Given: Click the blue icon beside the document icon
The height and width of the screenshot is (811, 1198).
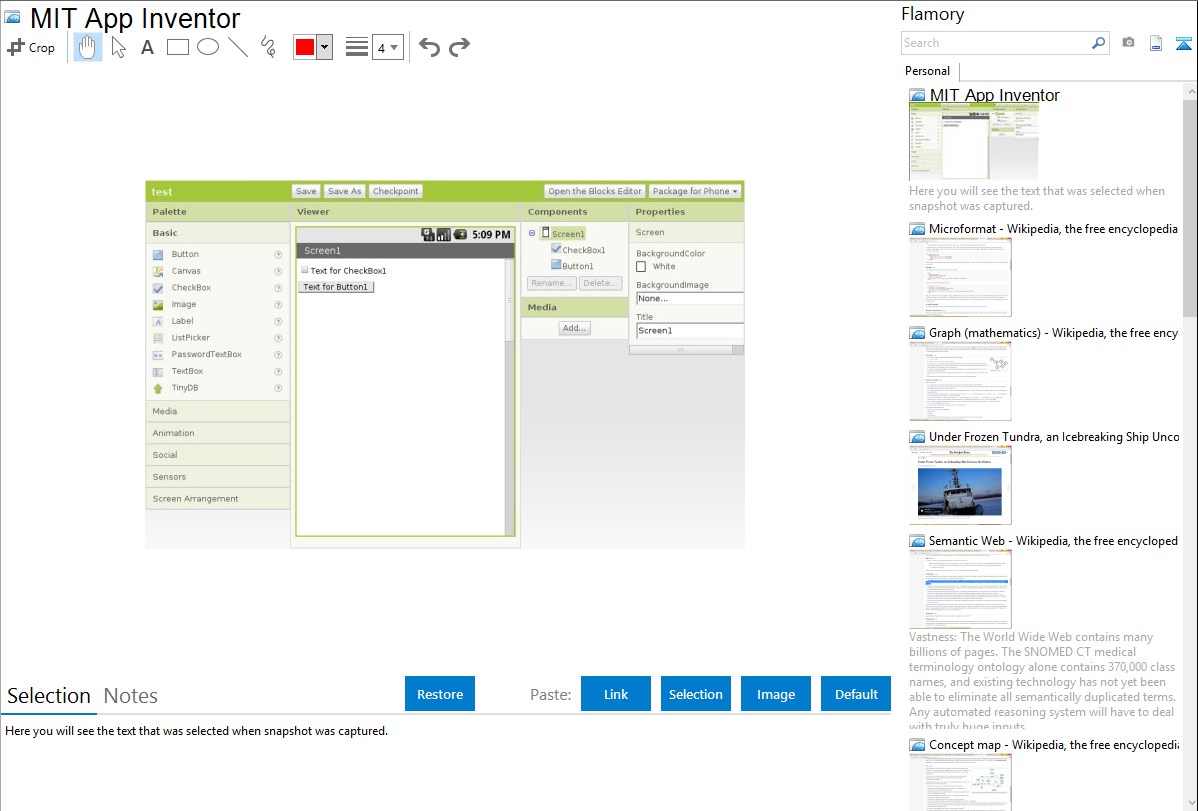Looking at the screenshot, I should tap(1183, 44).
